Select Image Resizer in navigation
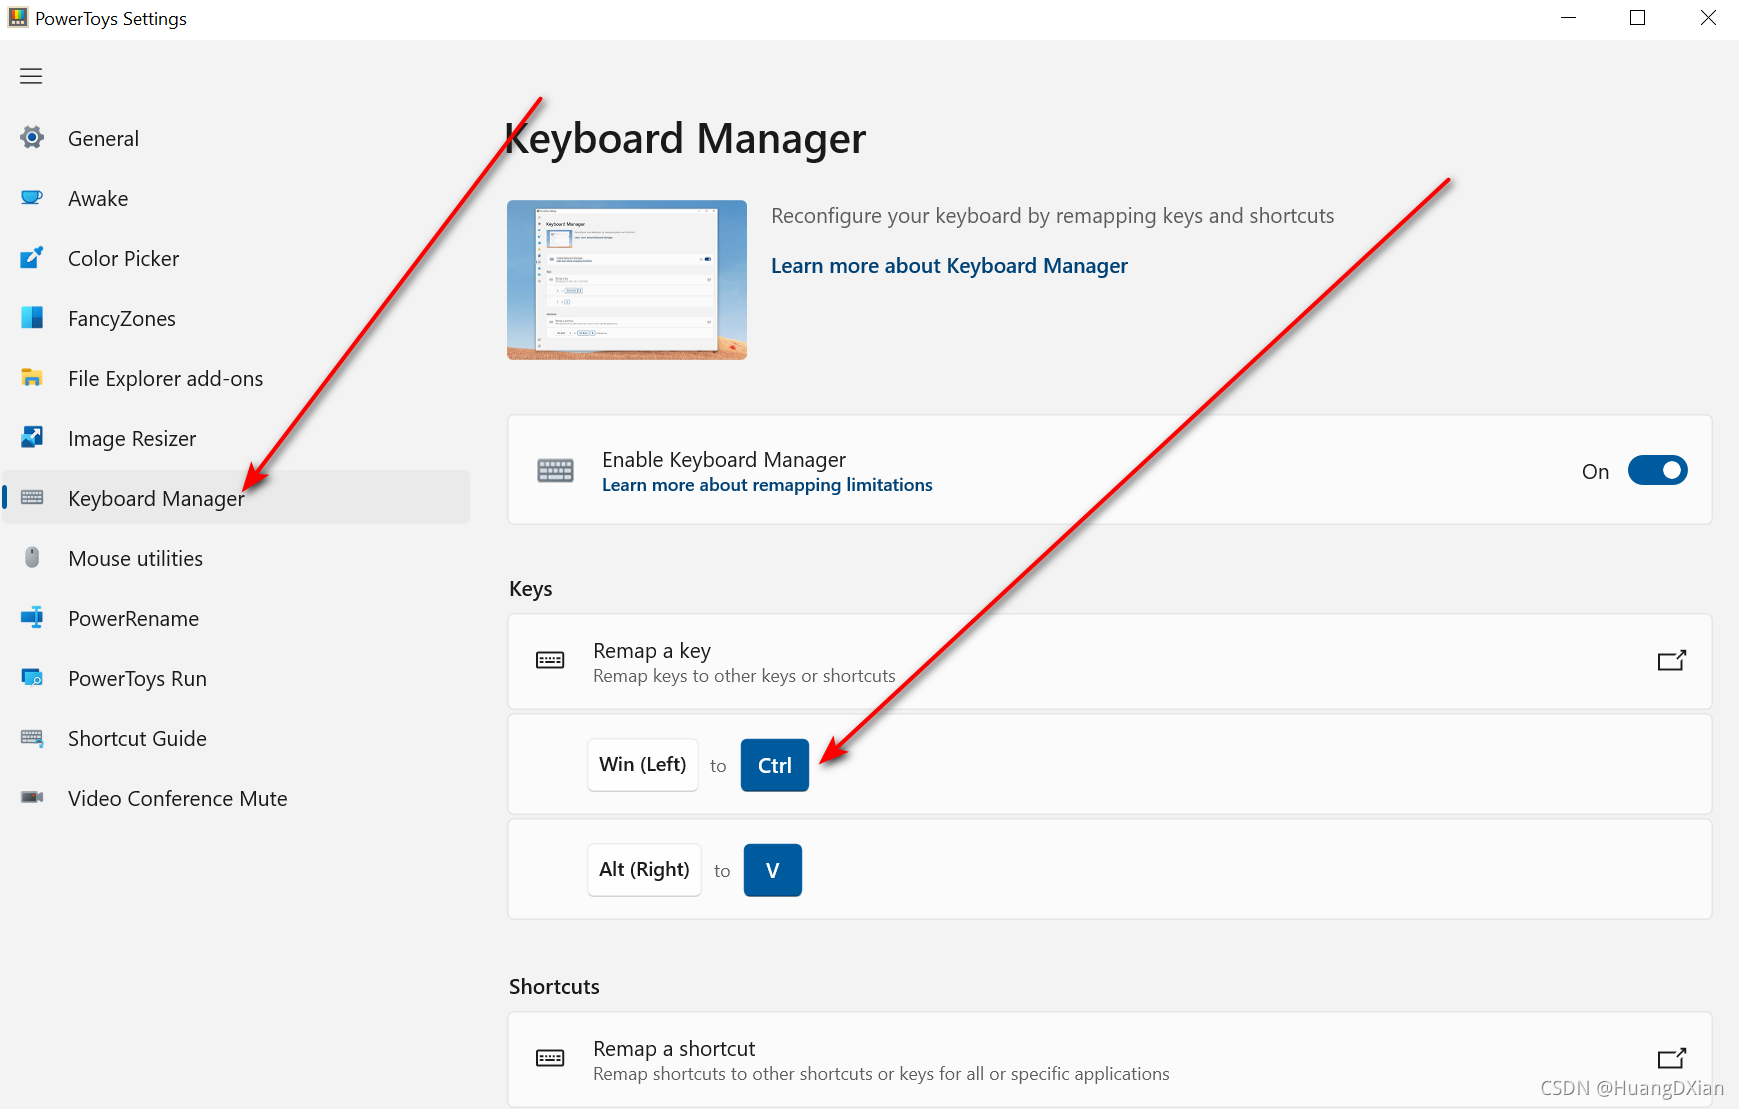 pos(236,438)
